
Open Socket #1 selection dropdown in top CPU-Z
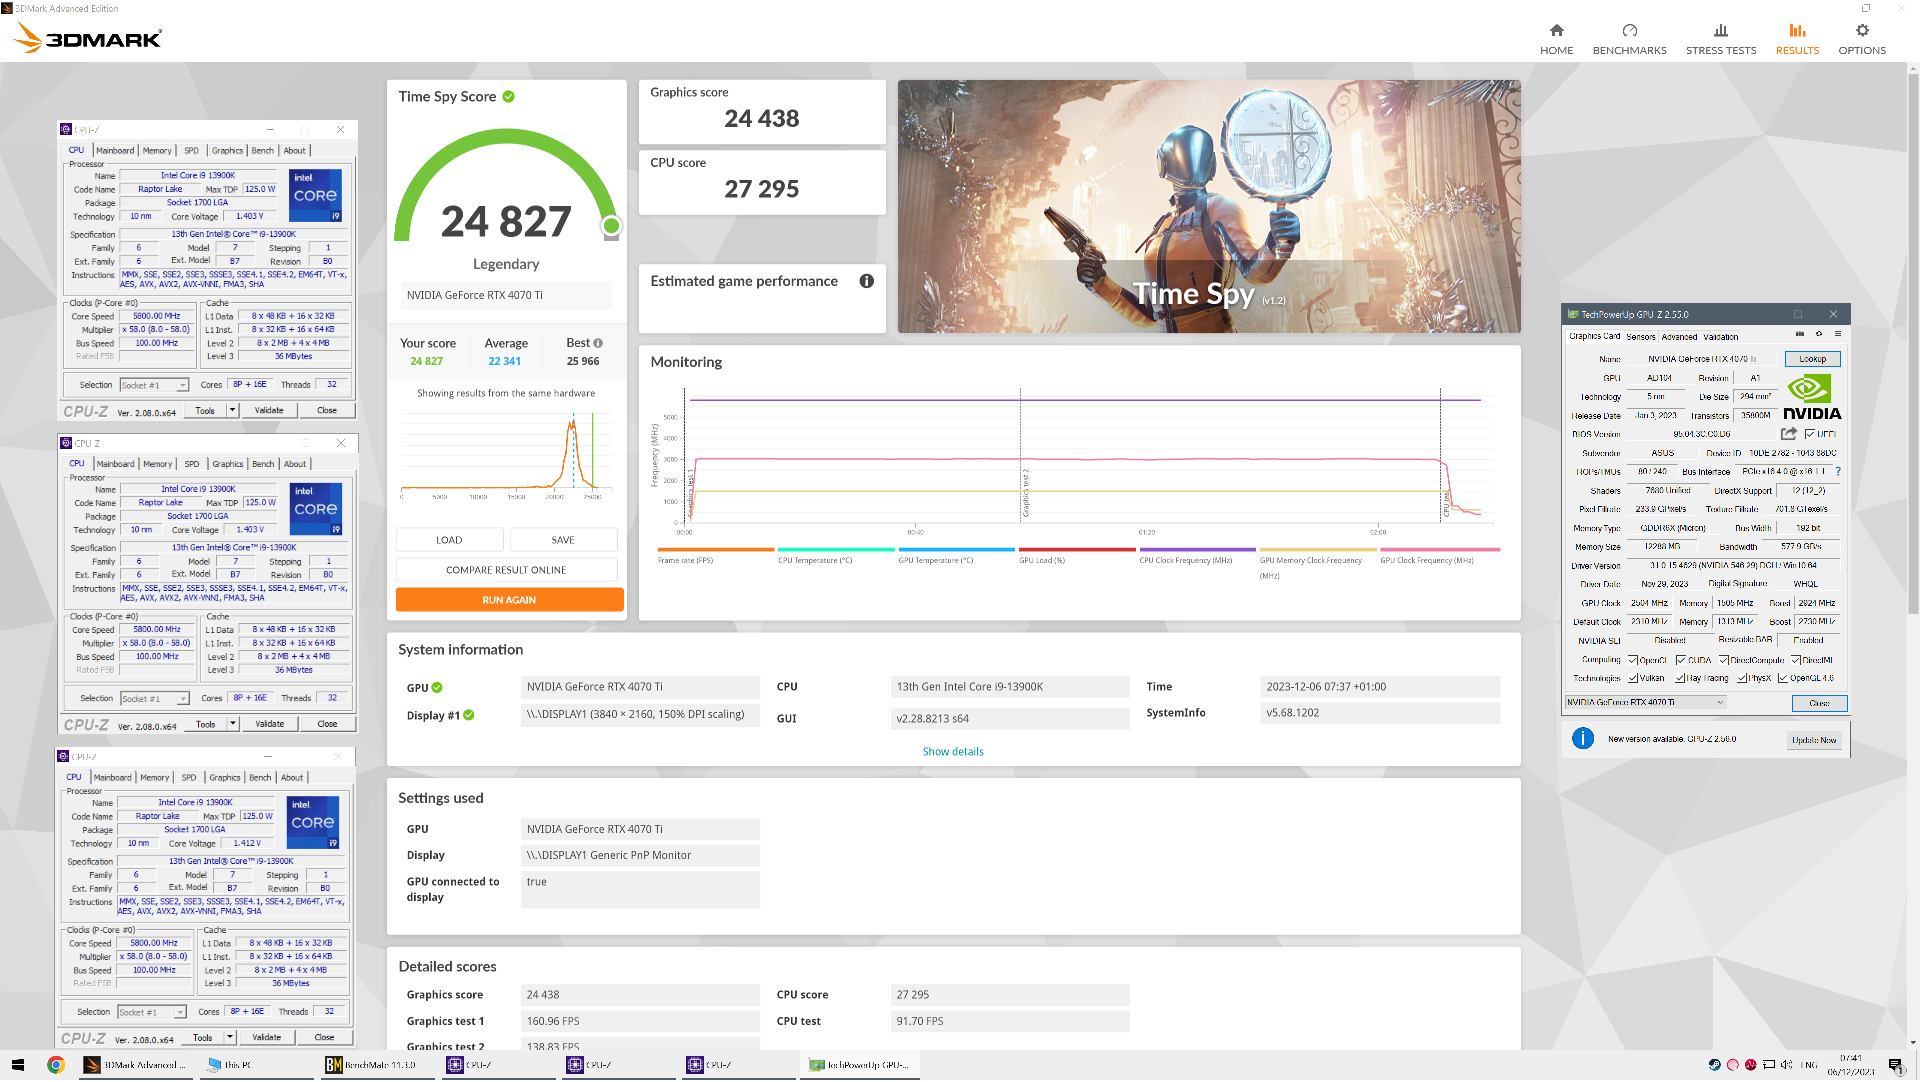point(155,386)
